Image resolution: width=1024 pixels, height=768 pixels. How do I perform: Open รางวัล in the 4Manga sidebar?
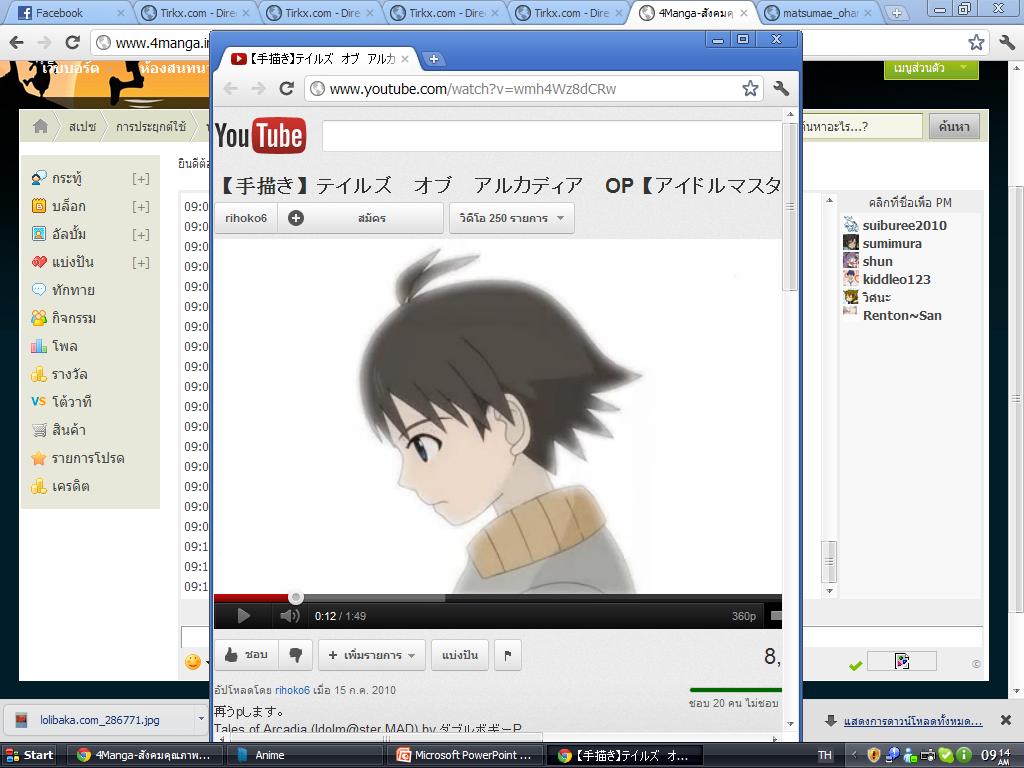(69, 374)
